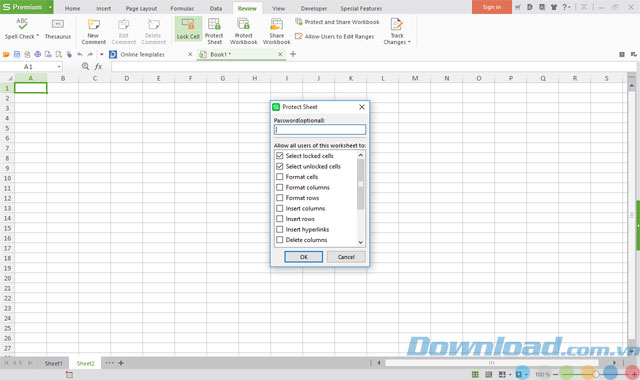Uncheck Select unlocked cells
The image size is (640, 380).
click(280, 166)
